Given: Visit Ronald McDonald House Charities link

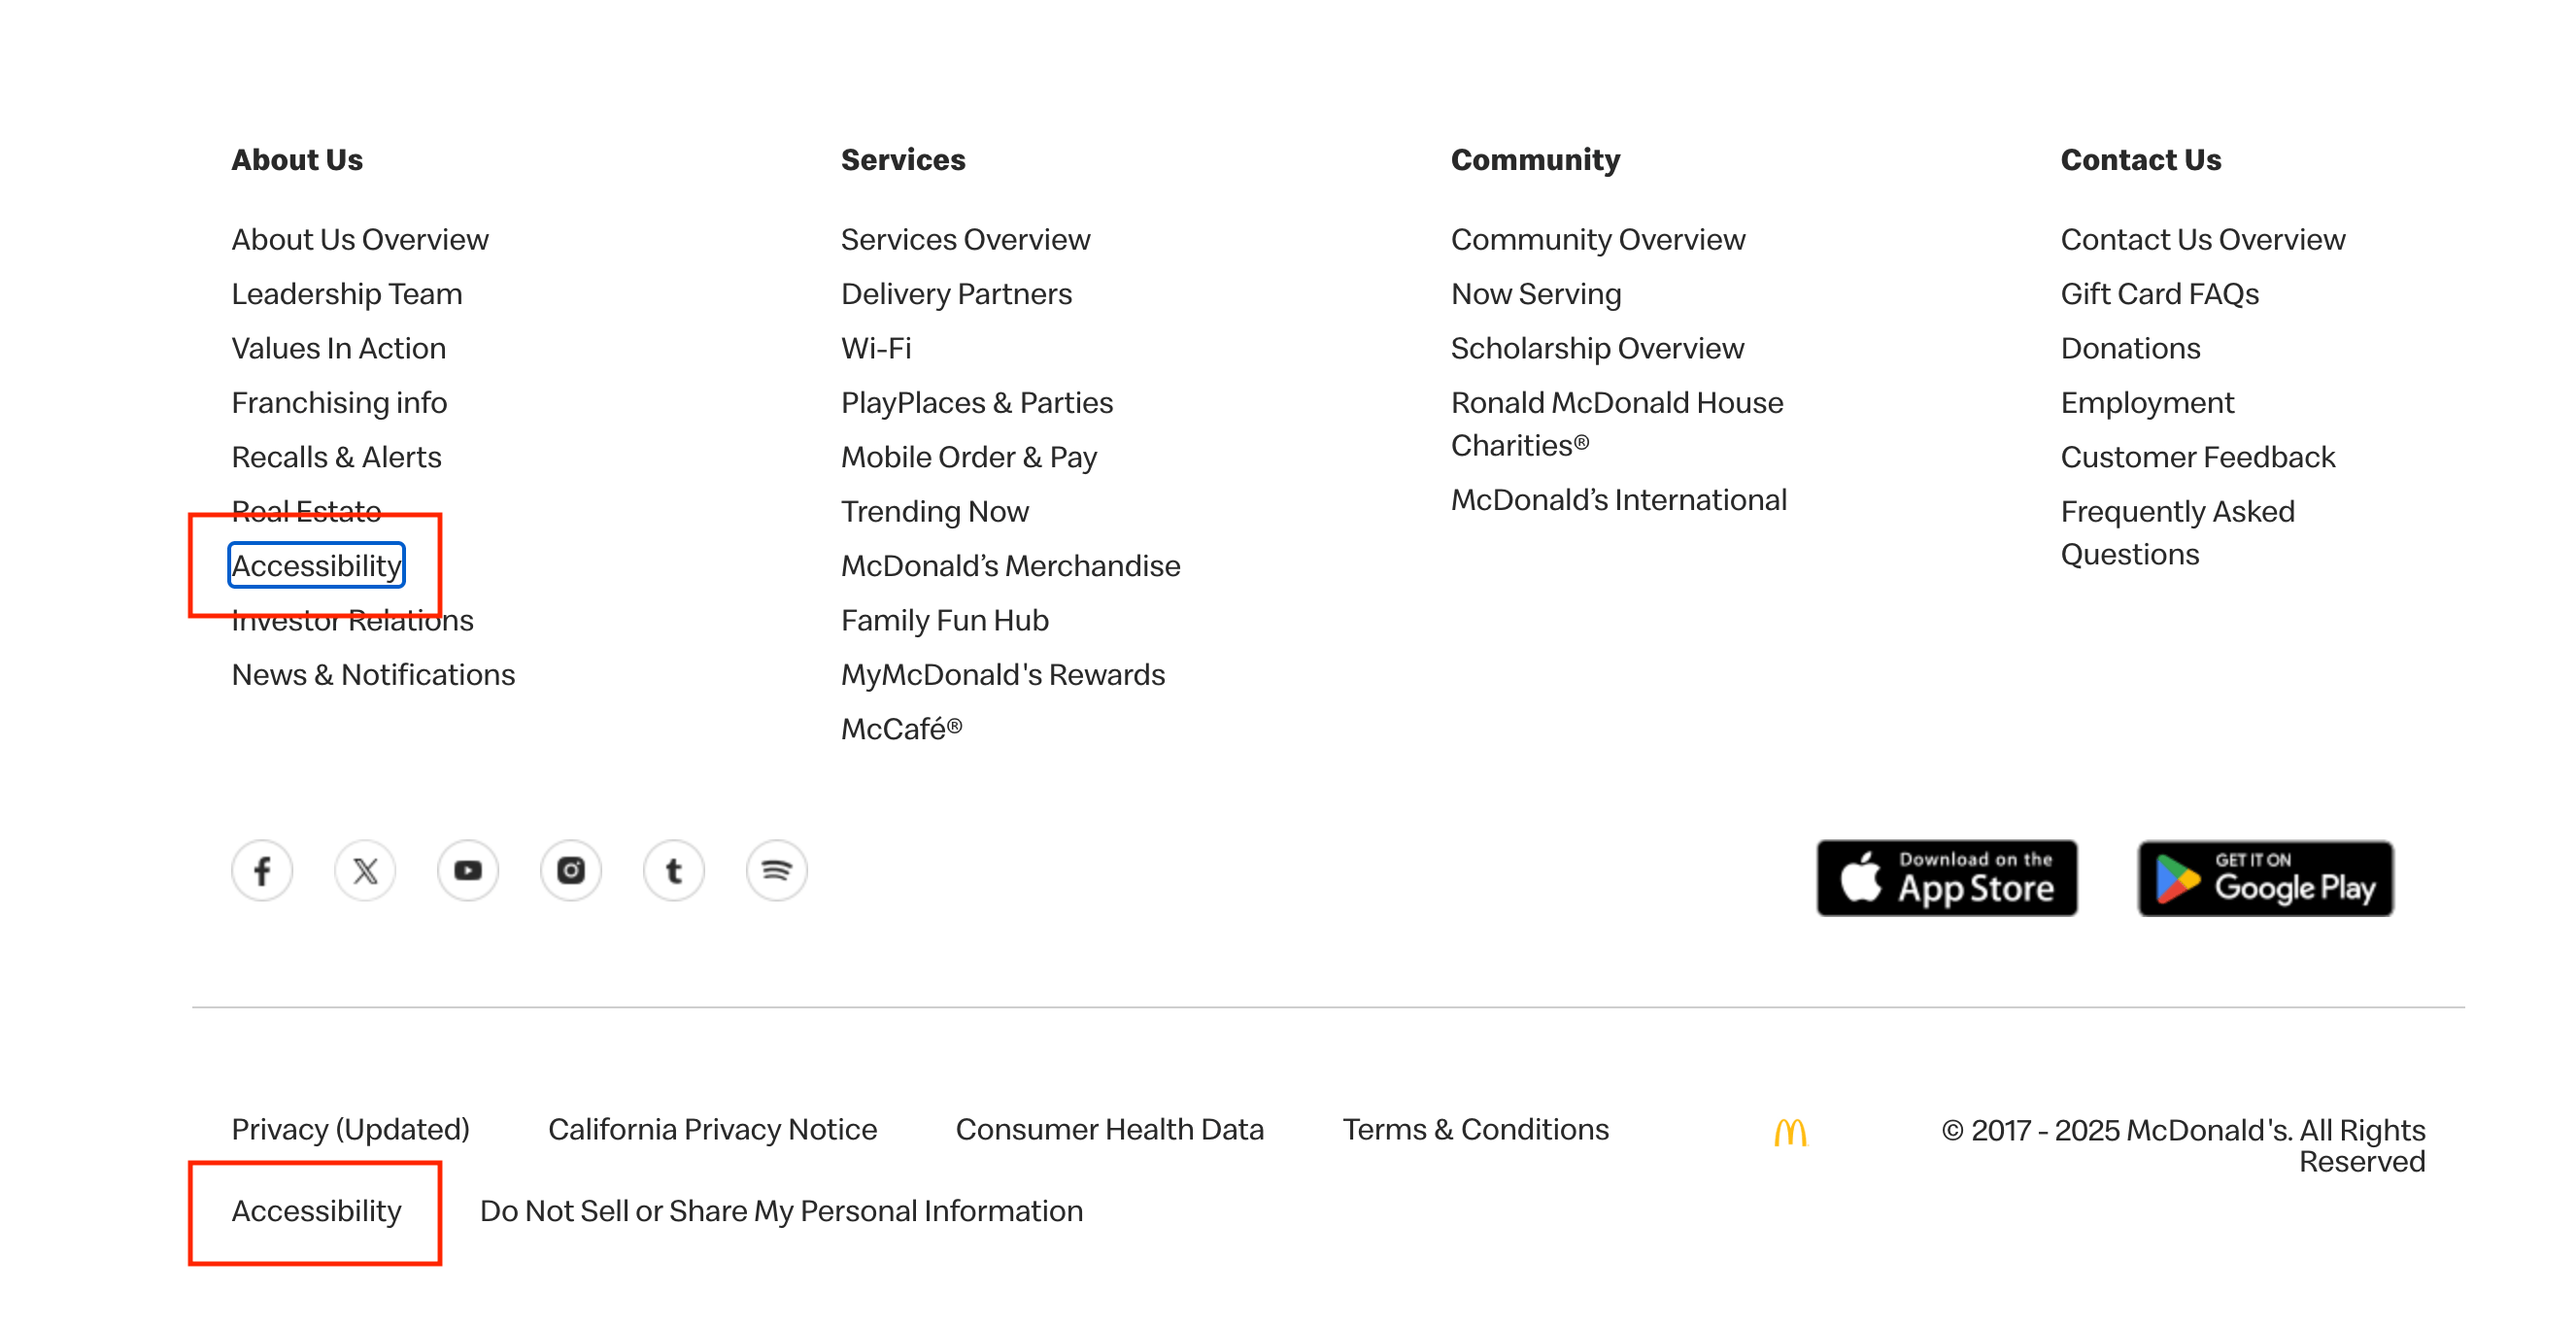Looking at the screenshot, I should [1616, 423].
